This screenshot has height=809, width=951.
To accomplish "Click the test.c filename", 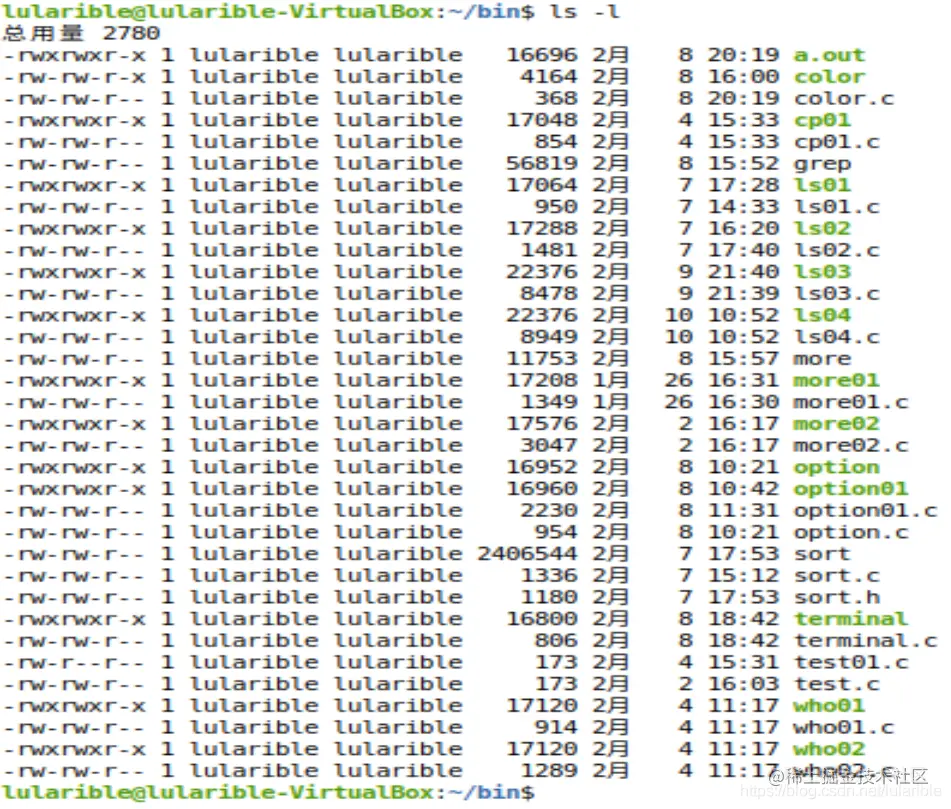I will (836, 684).
